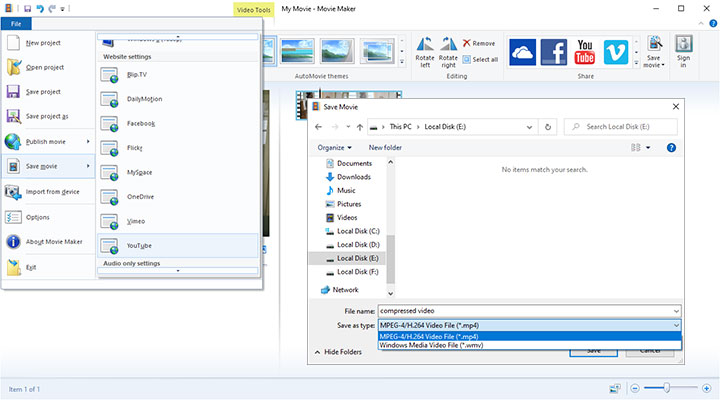This screenshot has height=400, width=720.
Task: Click Select all in Editing group
Action: point(480,59)
